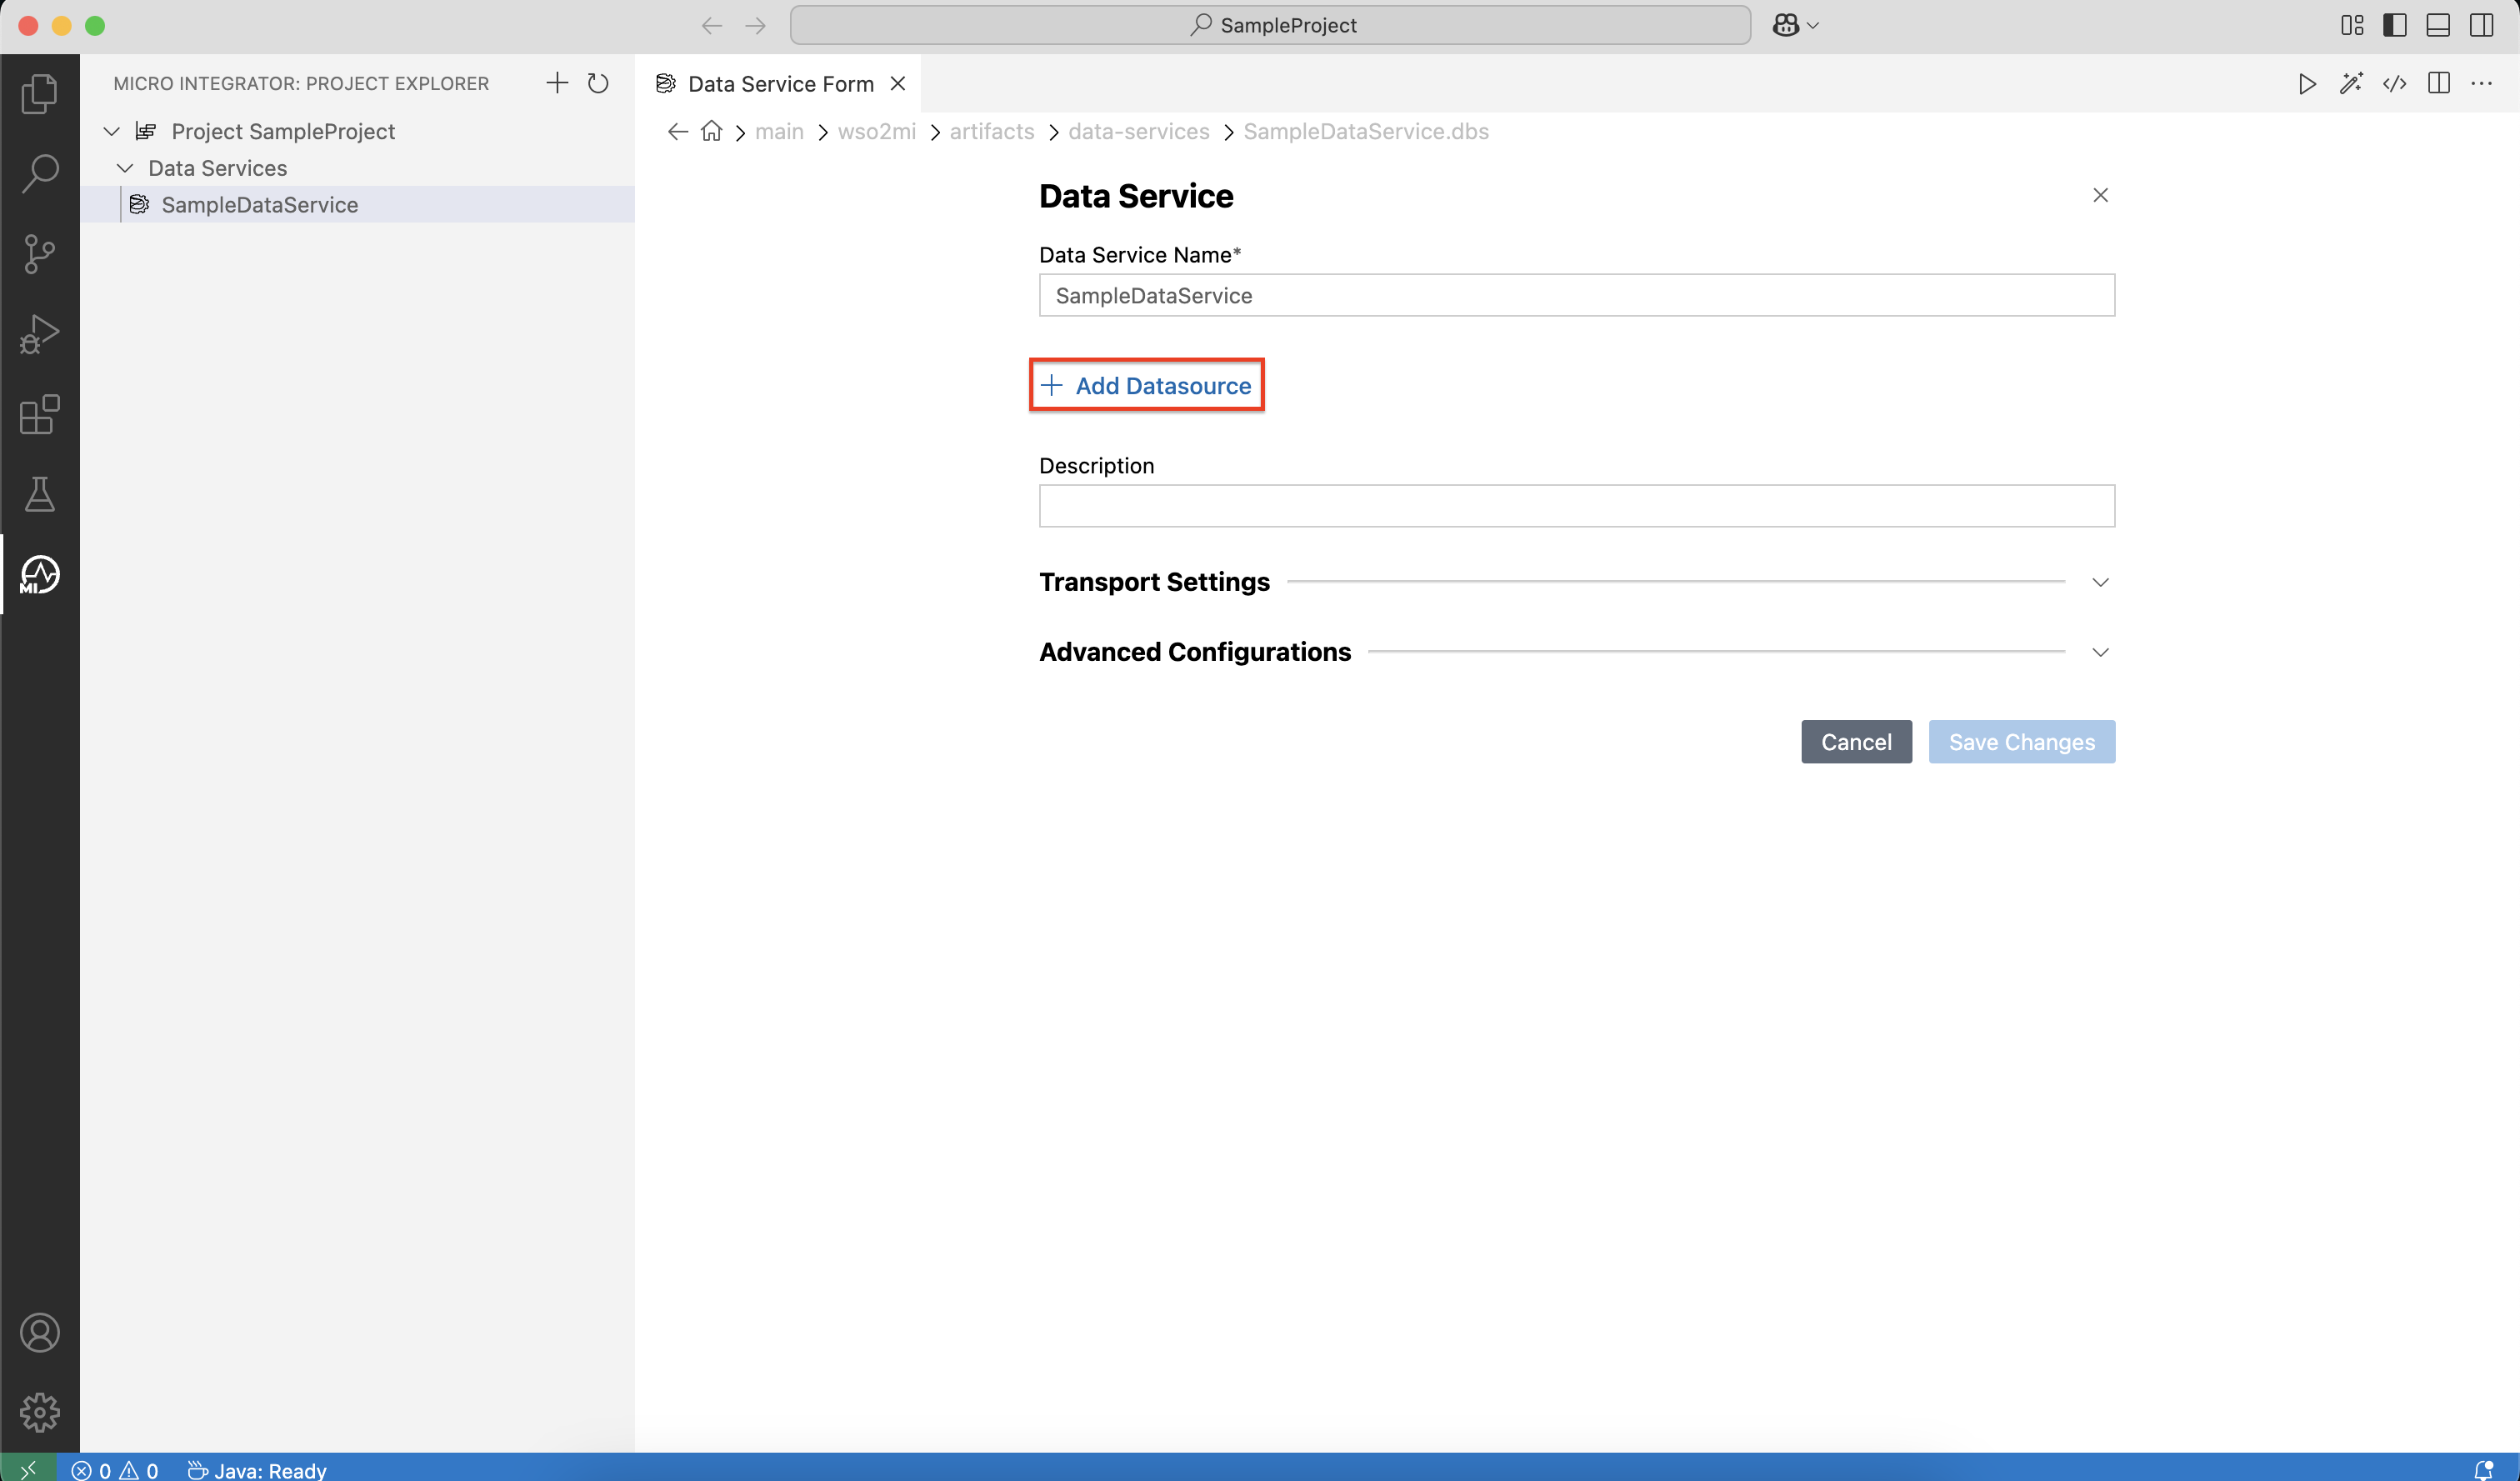2520x1481 pixels.
Task: Toggle the primary sidebar visibility
Action: coord(2396,25)
